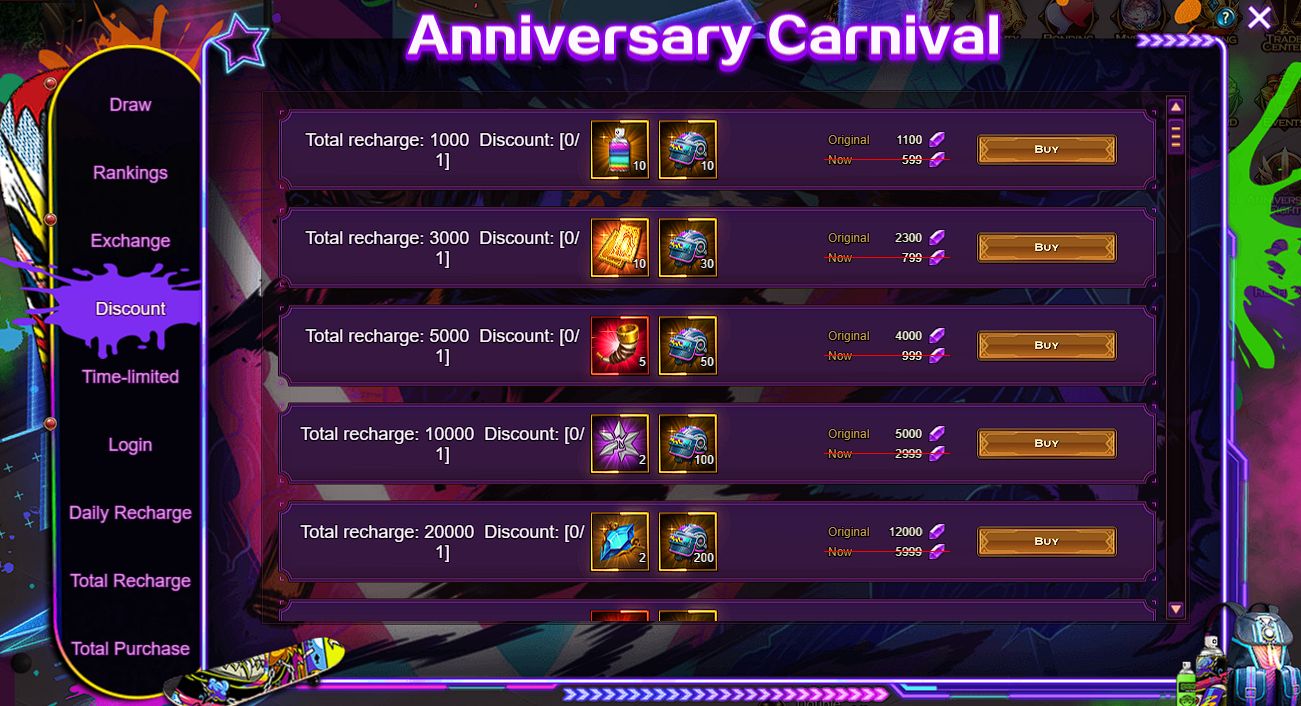Select the Time-limited tab

pos(130,377)
